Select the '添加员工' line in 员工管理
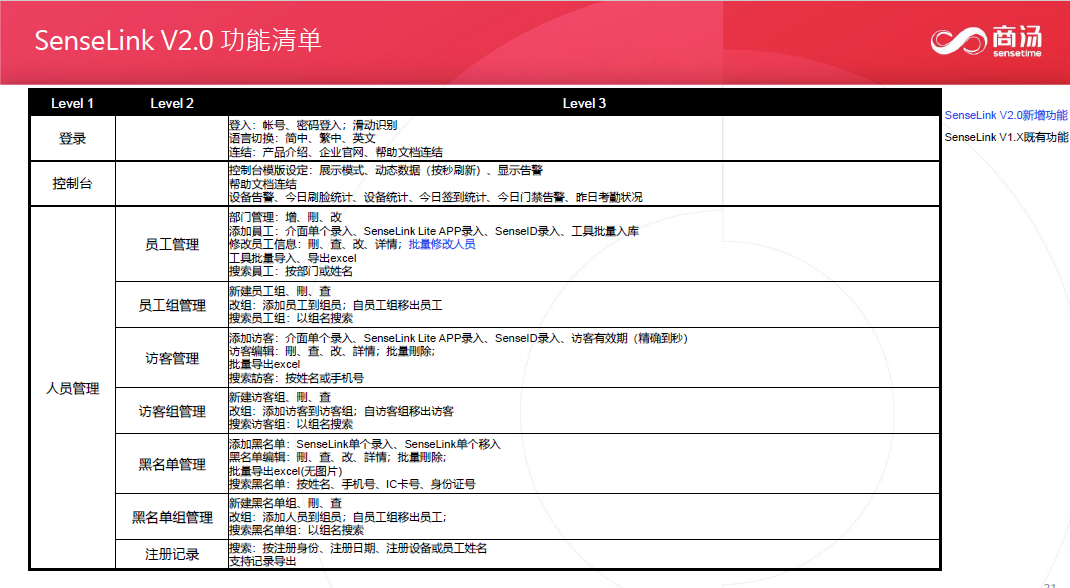Screen dimensions: 1070x588 coord(433,231)
